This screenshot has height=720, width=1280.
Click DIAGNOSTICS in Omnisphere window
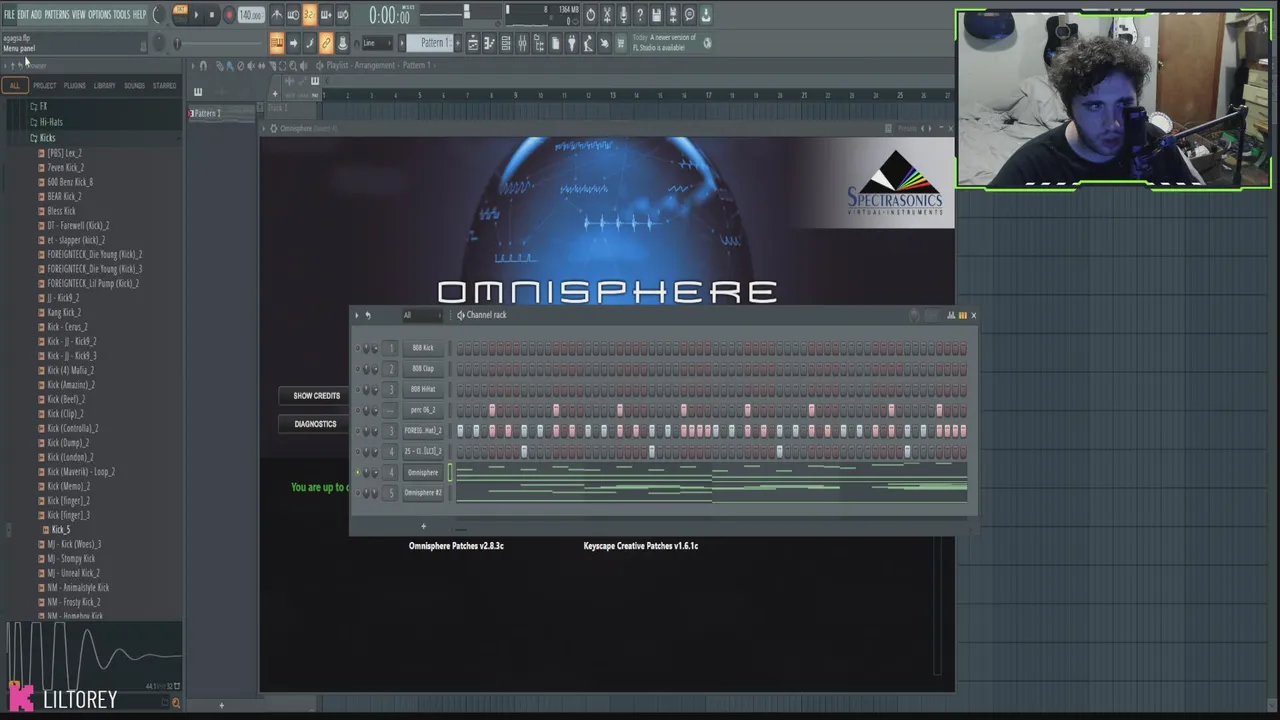point(315,424)
